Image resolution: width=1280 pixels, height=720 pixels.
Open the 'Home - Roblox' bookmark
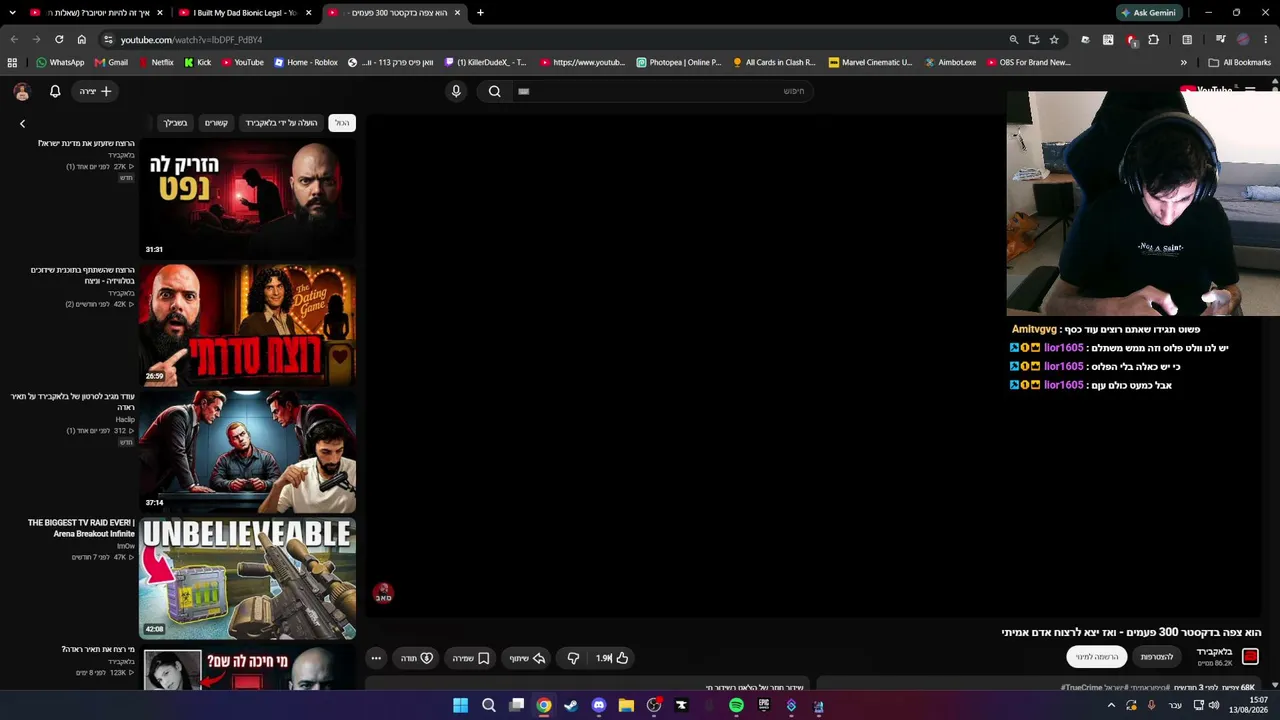pos(304,62)
